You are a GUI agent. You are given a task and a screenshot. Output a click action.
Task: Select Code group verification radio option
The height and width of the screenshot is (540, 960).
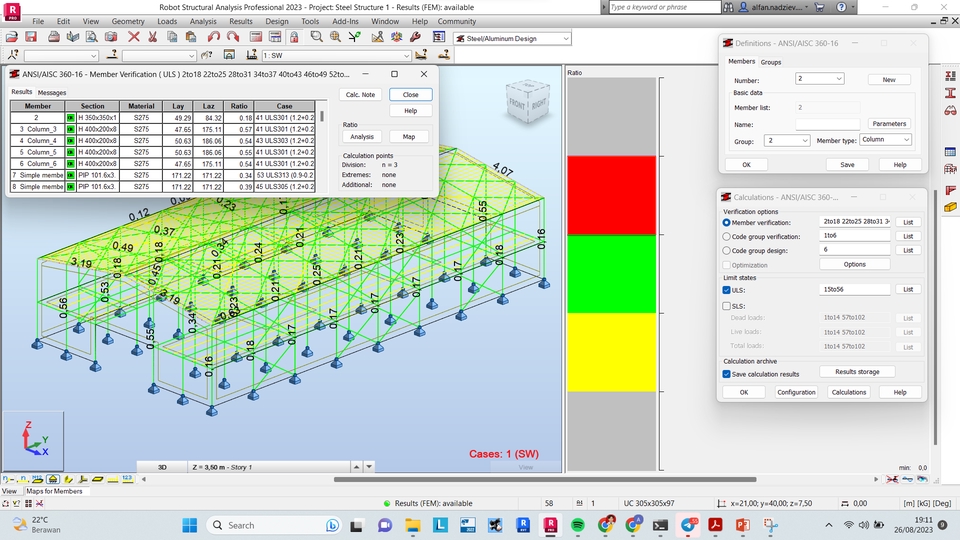[727, 236]
